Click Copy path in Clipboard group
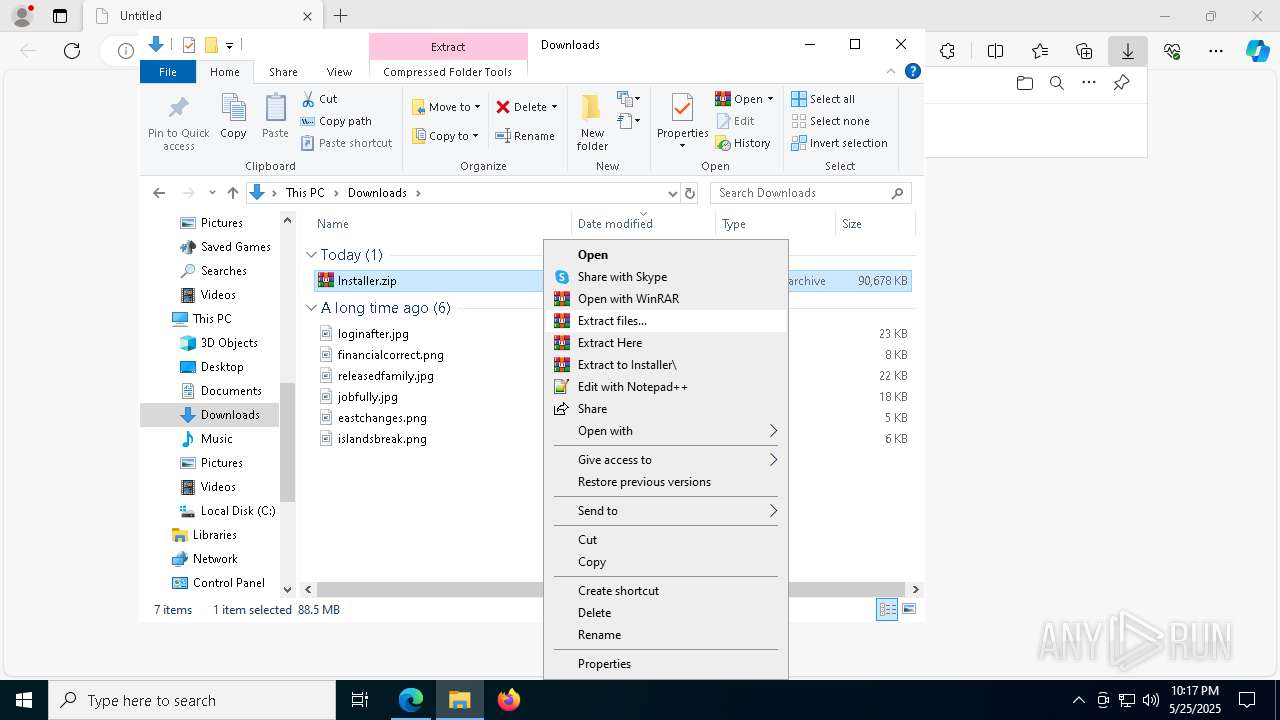Screen dimensions: 1280x720 point(336,121)
